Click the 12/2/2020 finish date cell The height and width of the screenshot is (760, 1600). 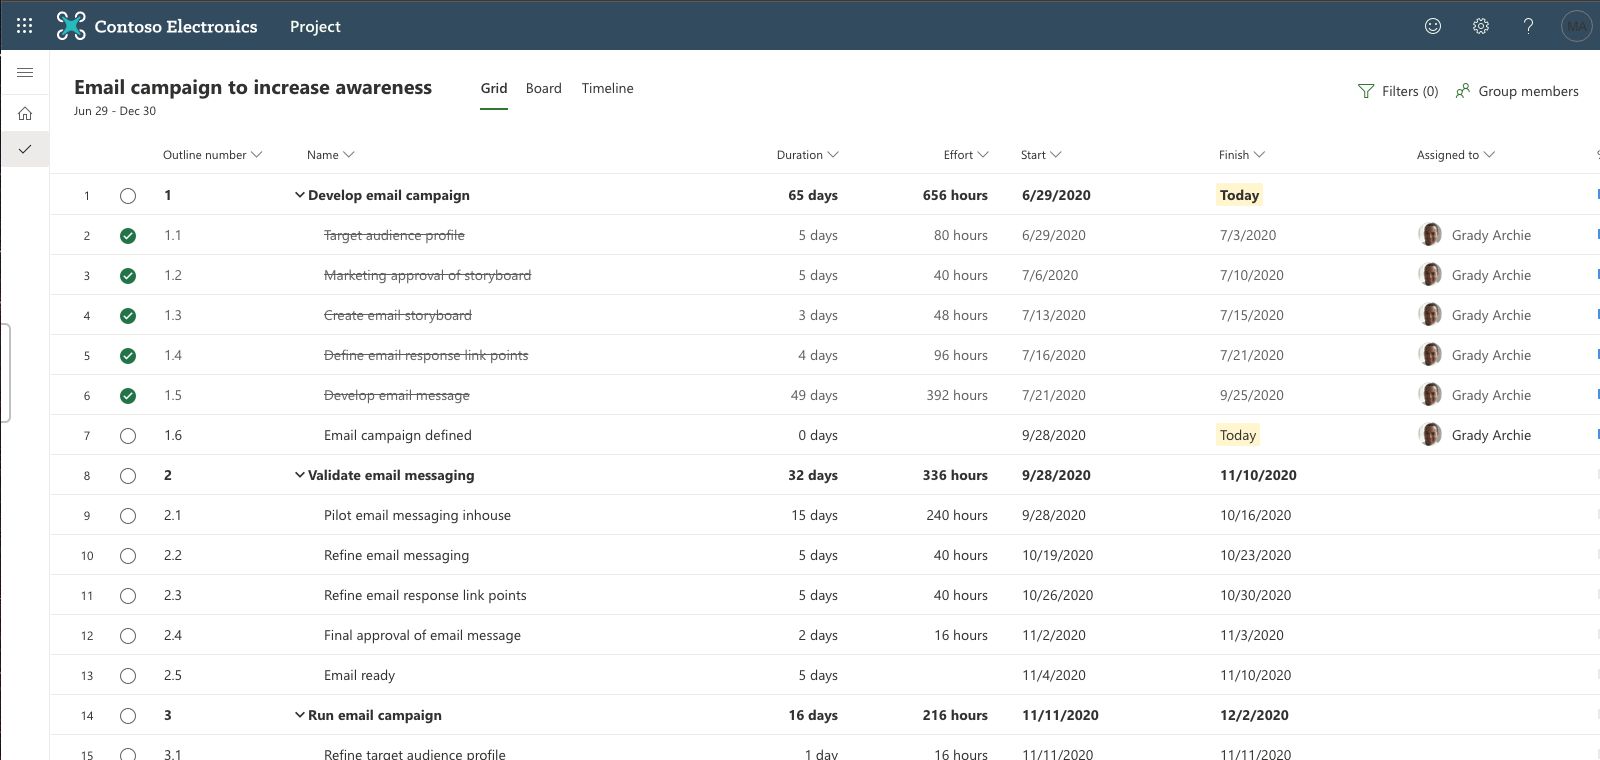coord(1254,715)
